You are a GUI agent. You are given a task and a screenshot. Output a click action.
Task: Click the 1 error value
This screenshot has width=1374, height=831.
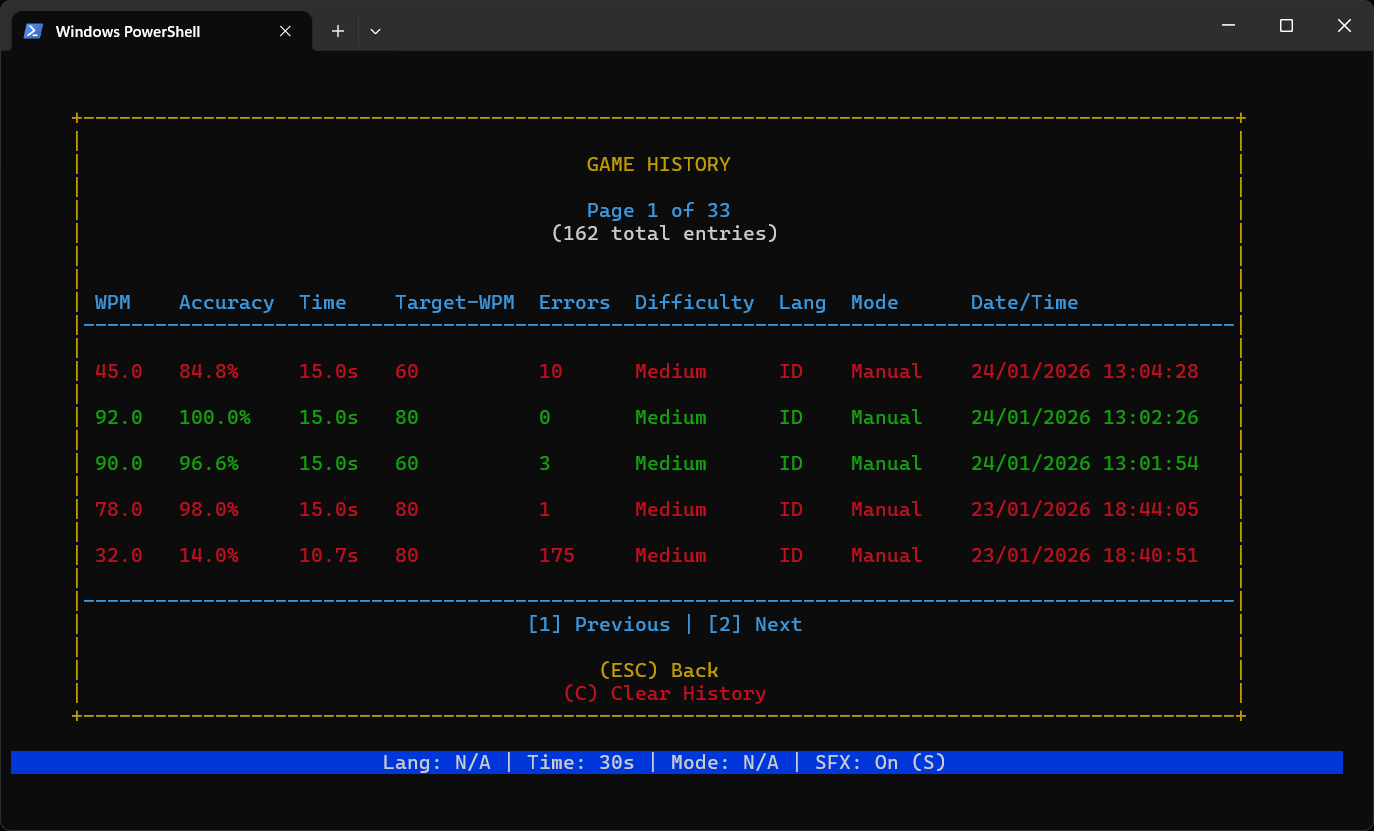[545, 509]
